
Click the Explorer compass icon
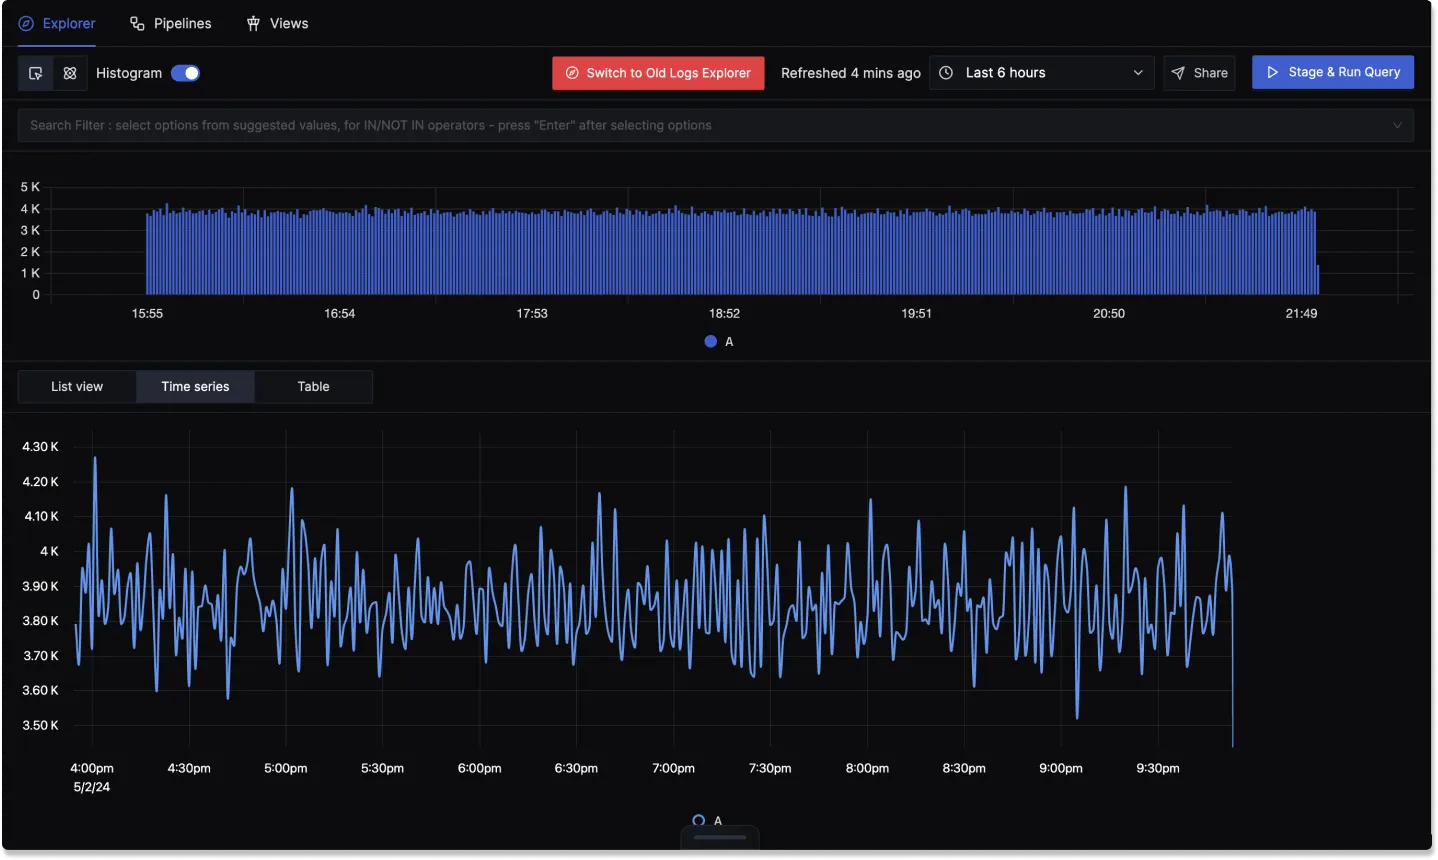(26, 23)
